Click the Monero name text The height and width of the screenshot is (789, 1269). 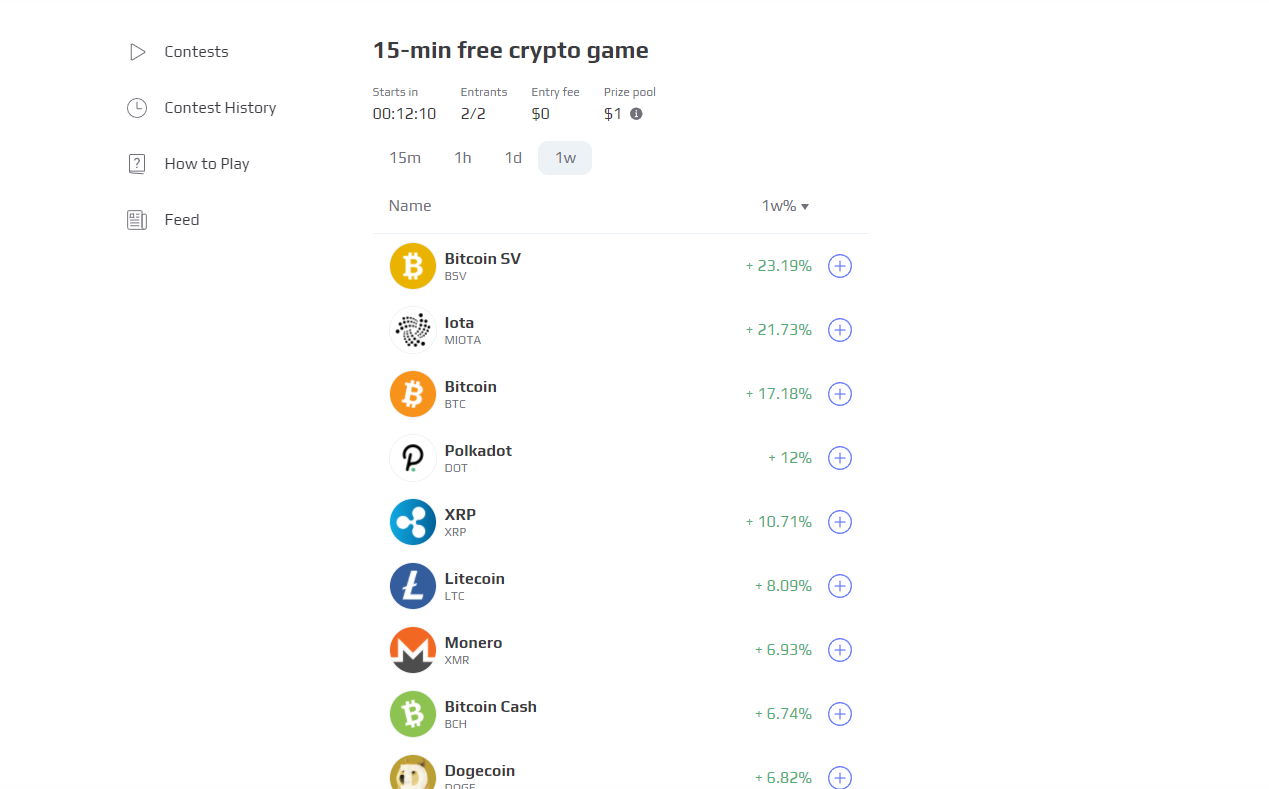point(474,642)
